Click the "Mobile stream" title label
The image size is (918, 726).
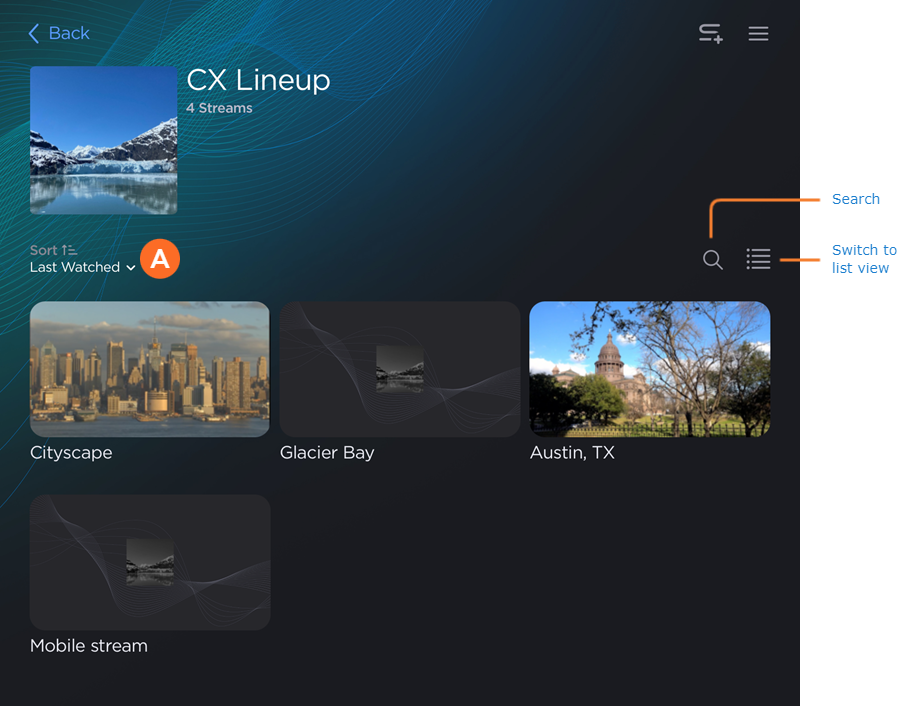coord(89,646)
